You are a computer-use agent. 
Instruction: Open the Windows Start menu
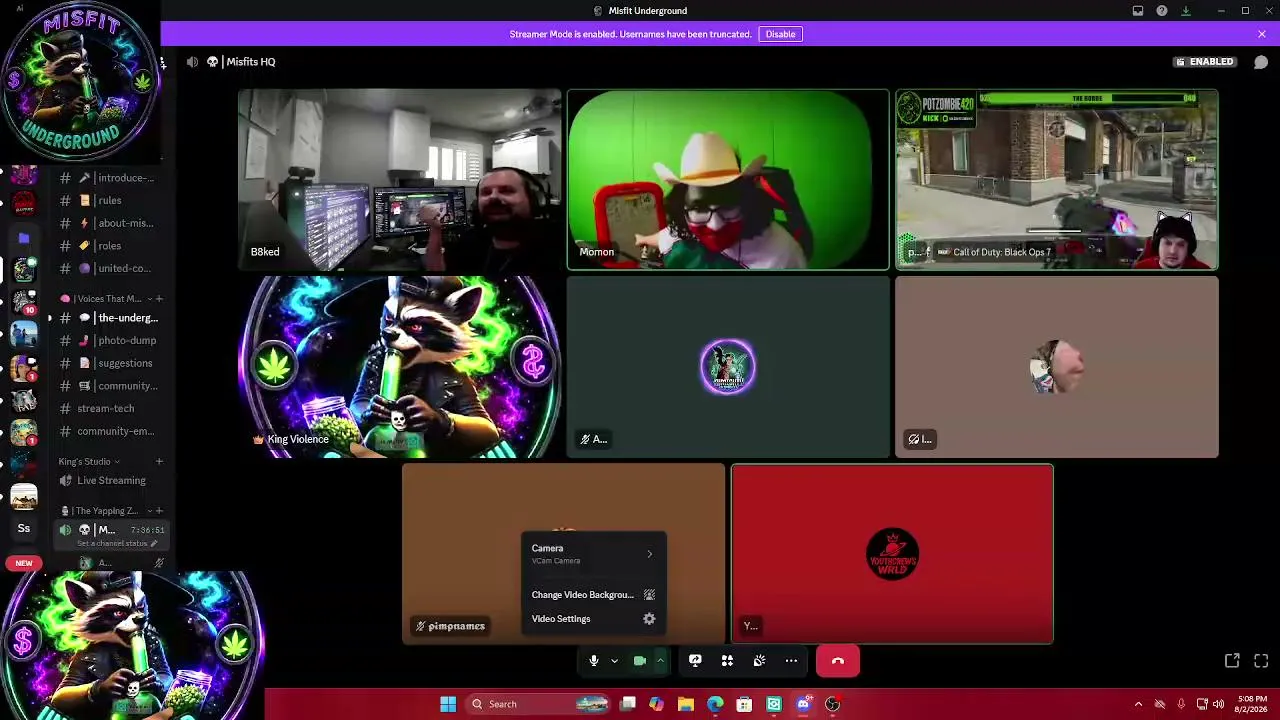(x=448, y=704)
